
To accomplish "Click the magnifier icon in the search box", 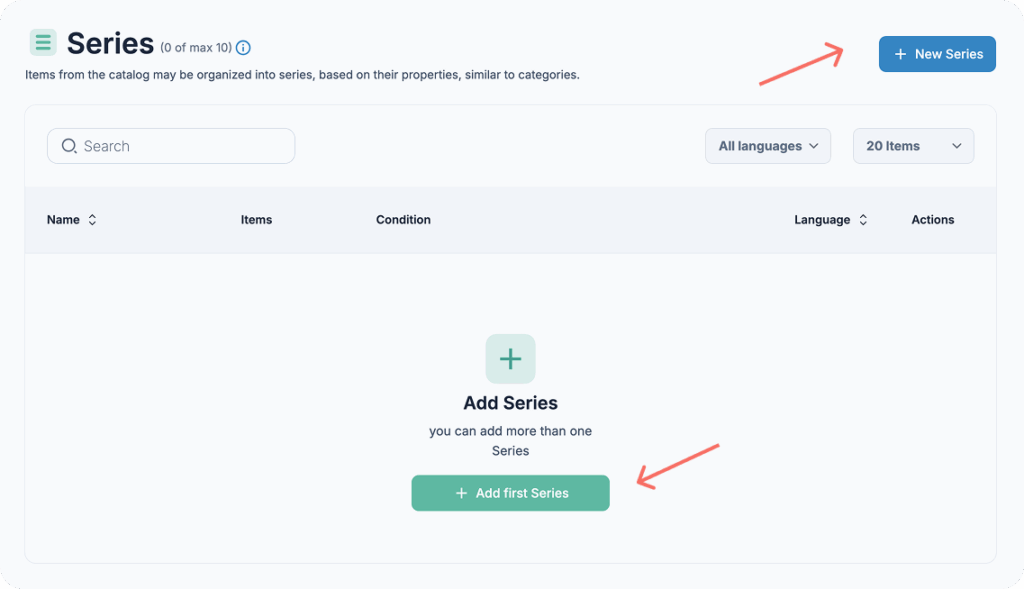I will pyautogui.click(x=69, y=146).
